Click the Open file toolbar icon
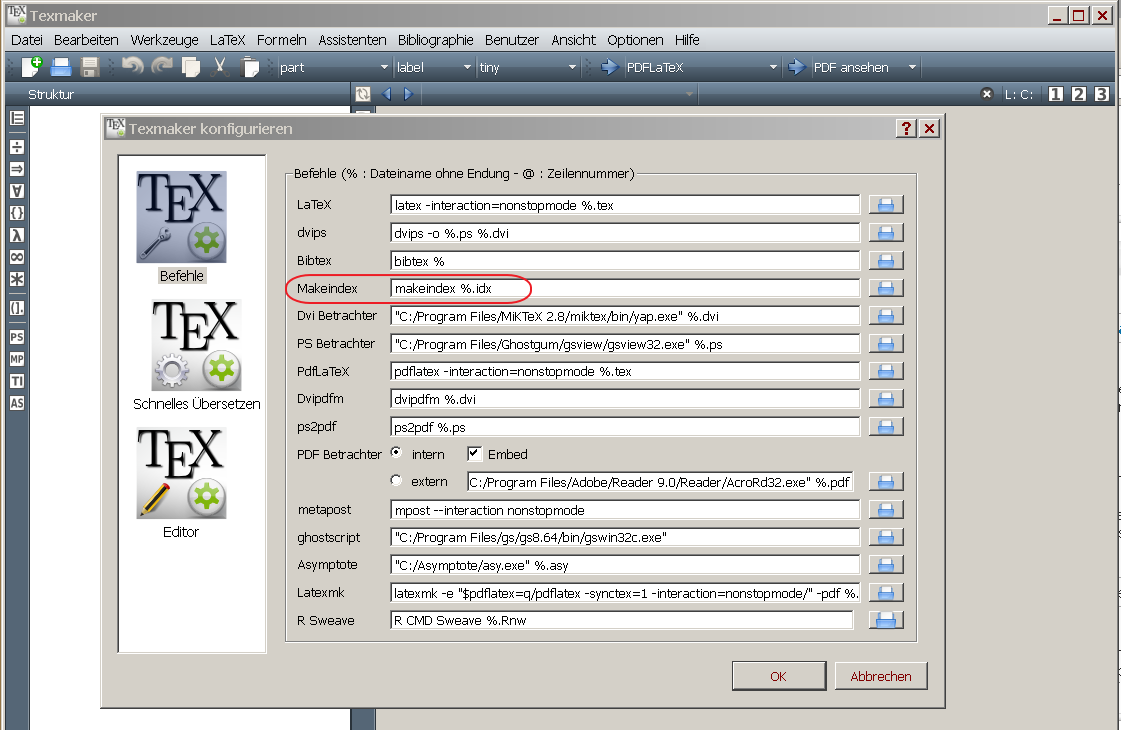The height and width of the screenshot is (730, 1121). tap(61, 67)
